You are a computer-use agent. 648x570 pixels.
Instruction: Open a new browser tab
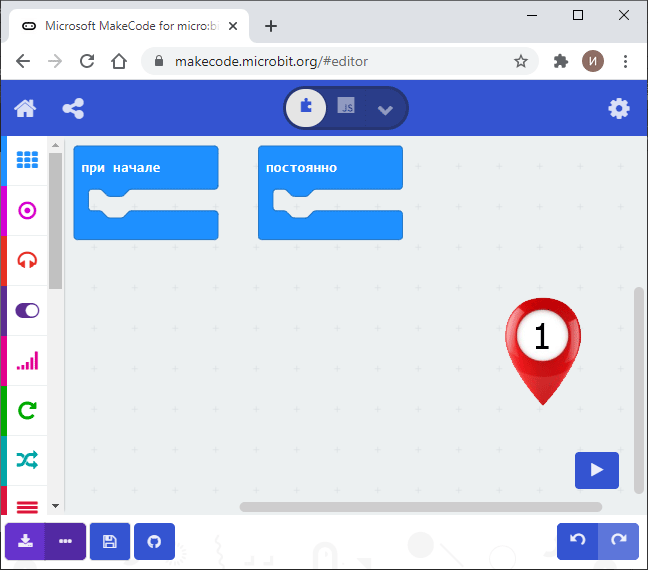pyautogui.click(x=271, y=26)
